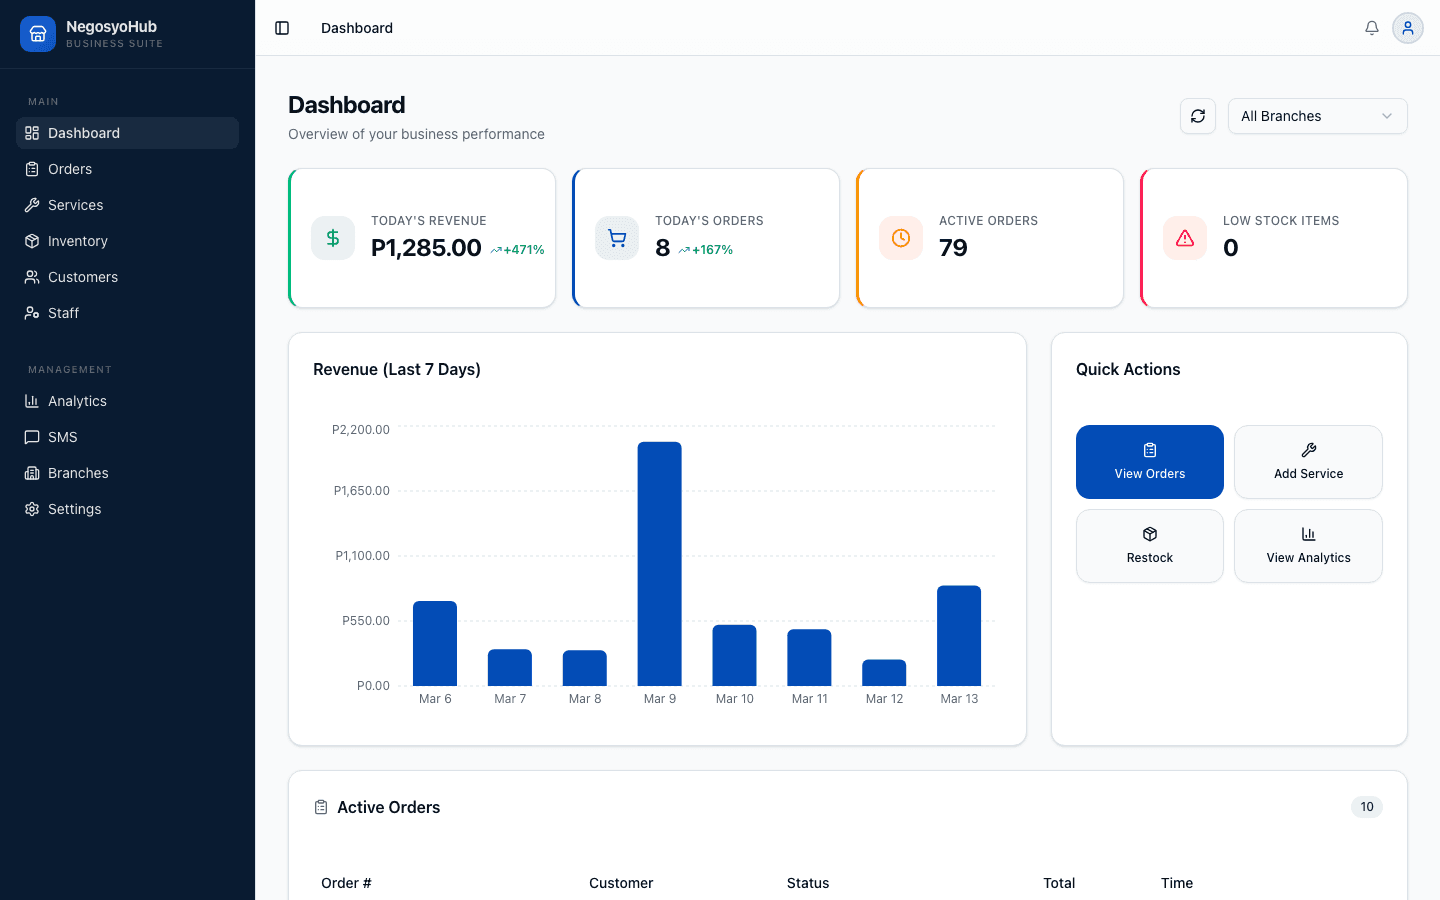Select Dashboard in the MAIN menu
The image size is (1440, 900).
[x=83, y=132]
